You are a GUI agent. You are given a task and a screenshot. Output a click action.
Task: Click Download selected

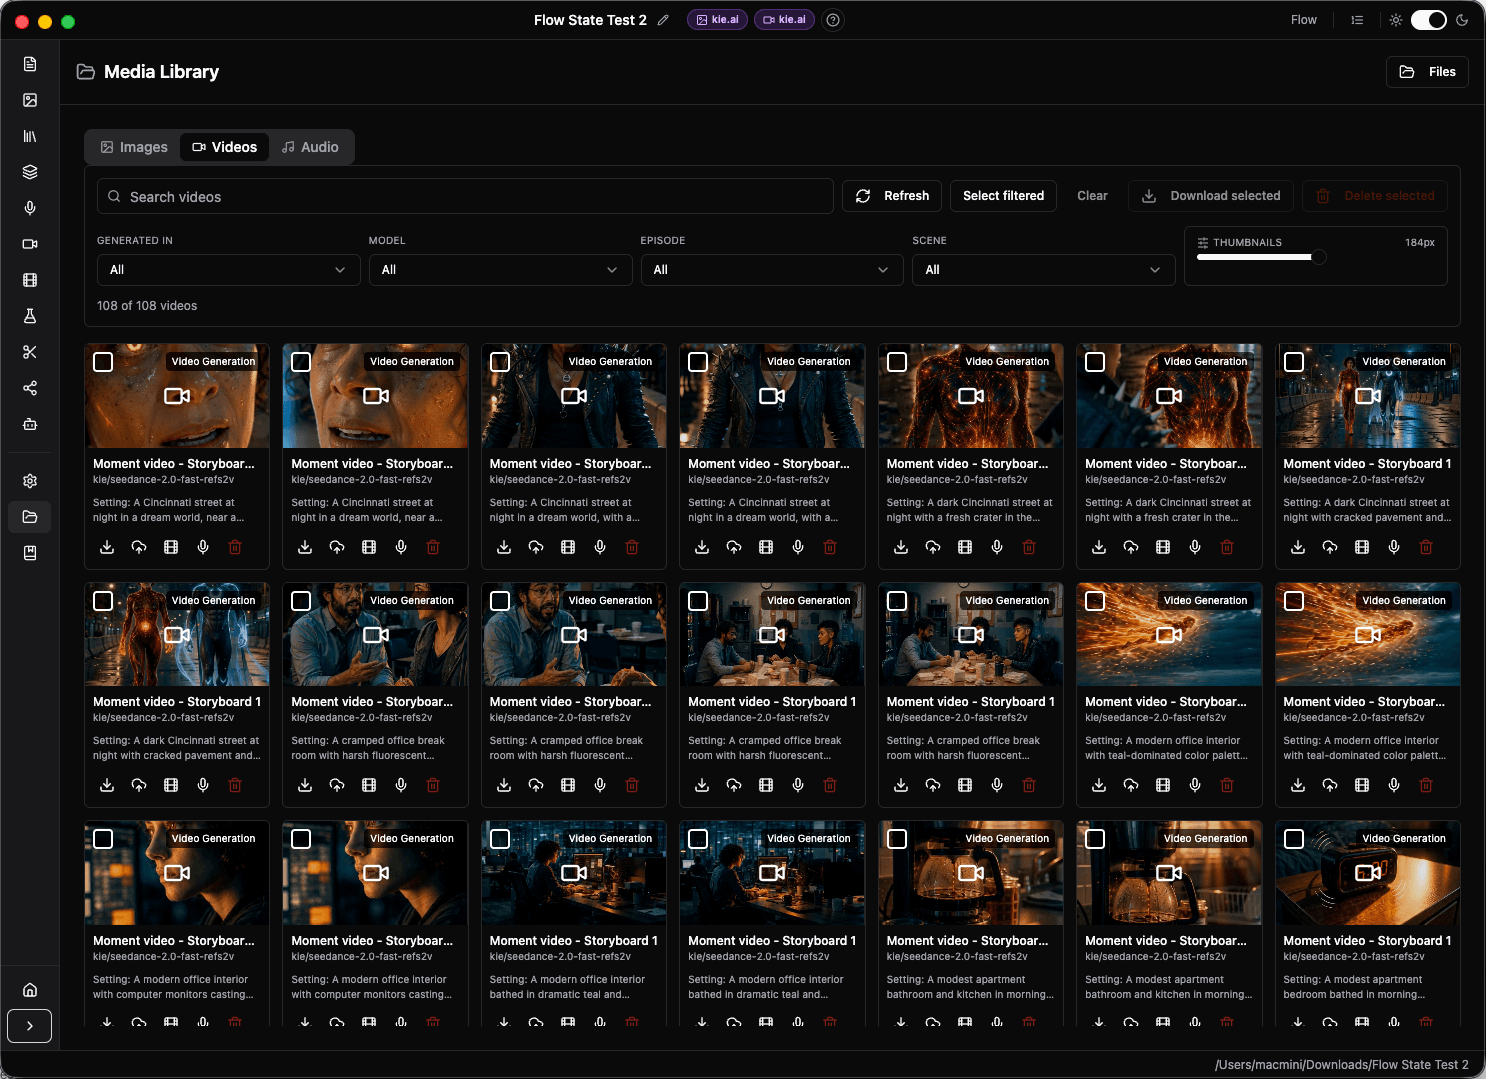click(1211, 196)
